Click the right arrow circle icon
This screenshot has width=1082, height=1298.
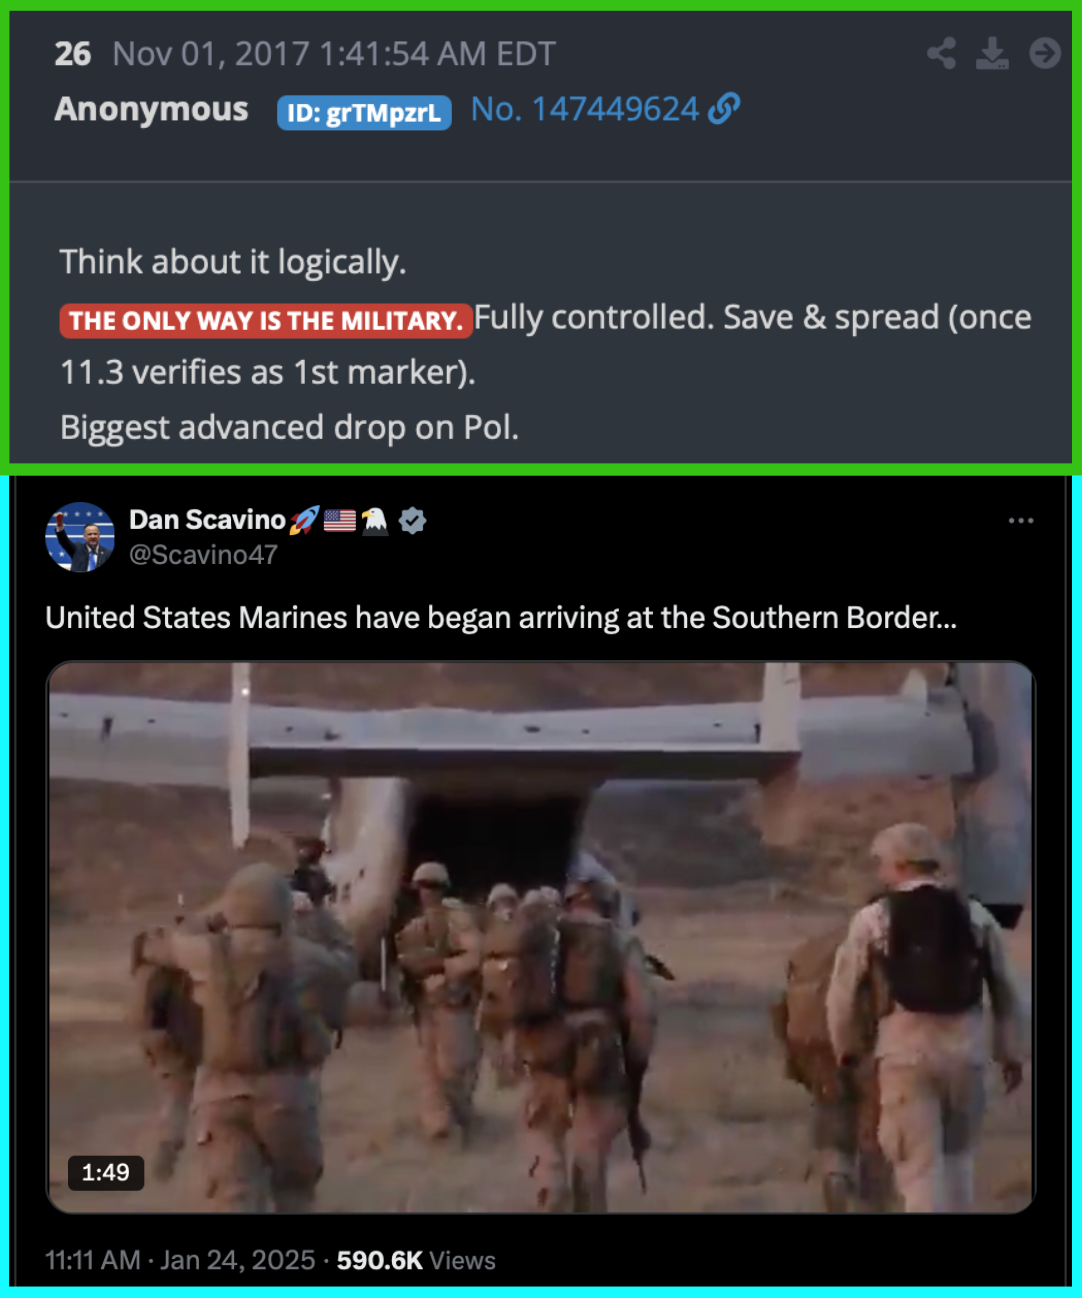click(1045, 53)
